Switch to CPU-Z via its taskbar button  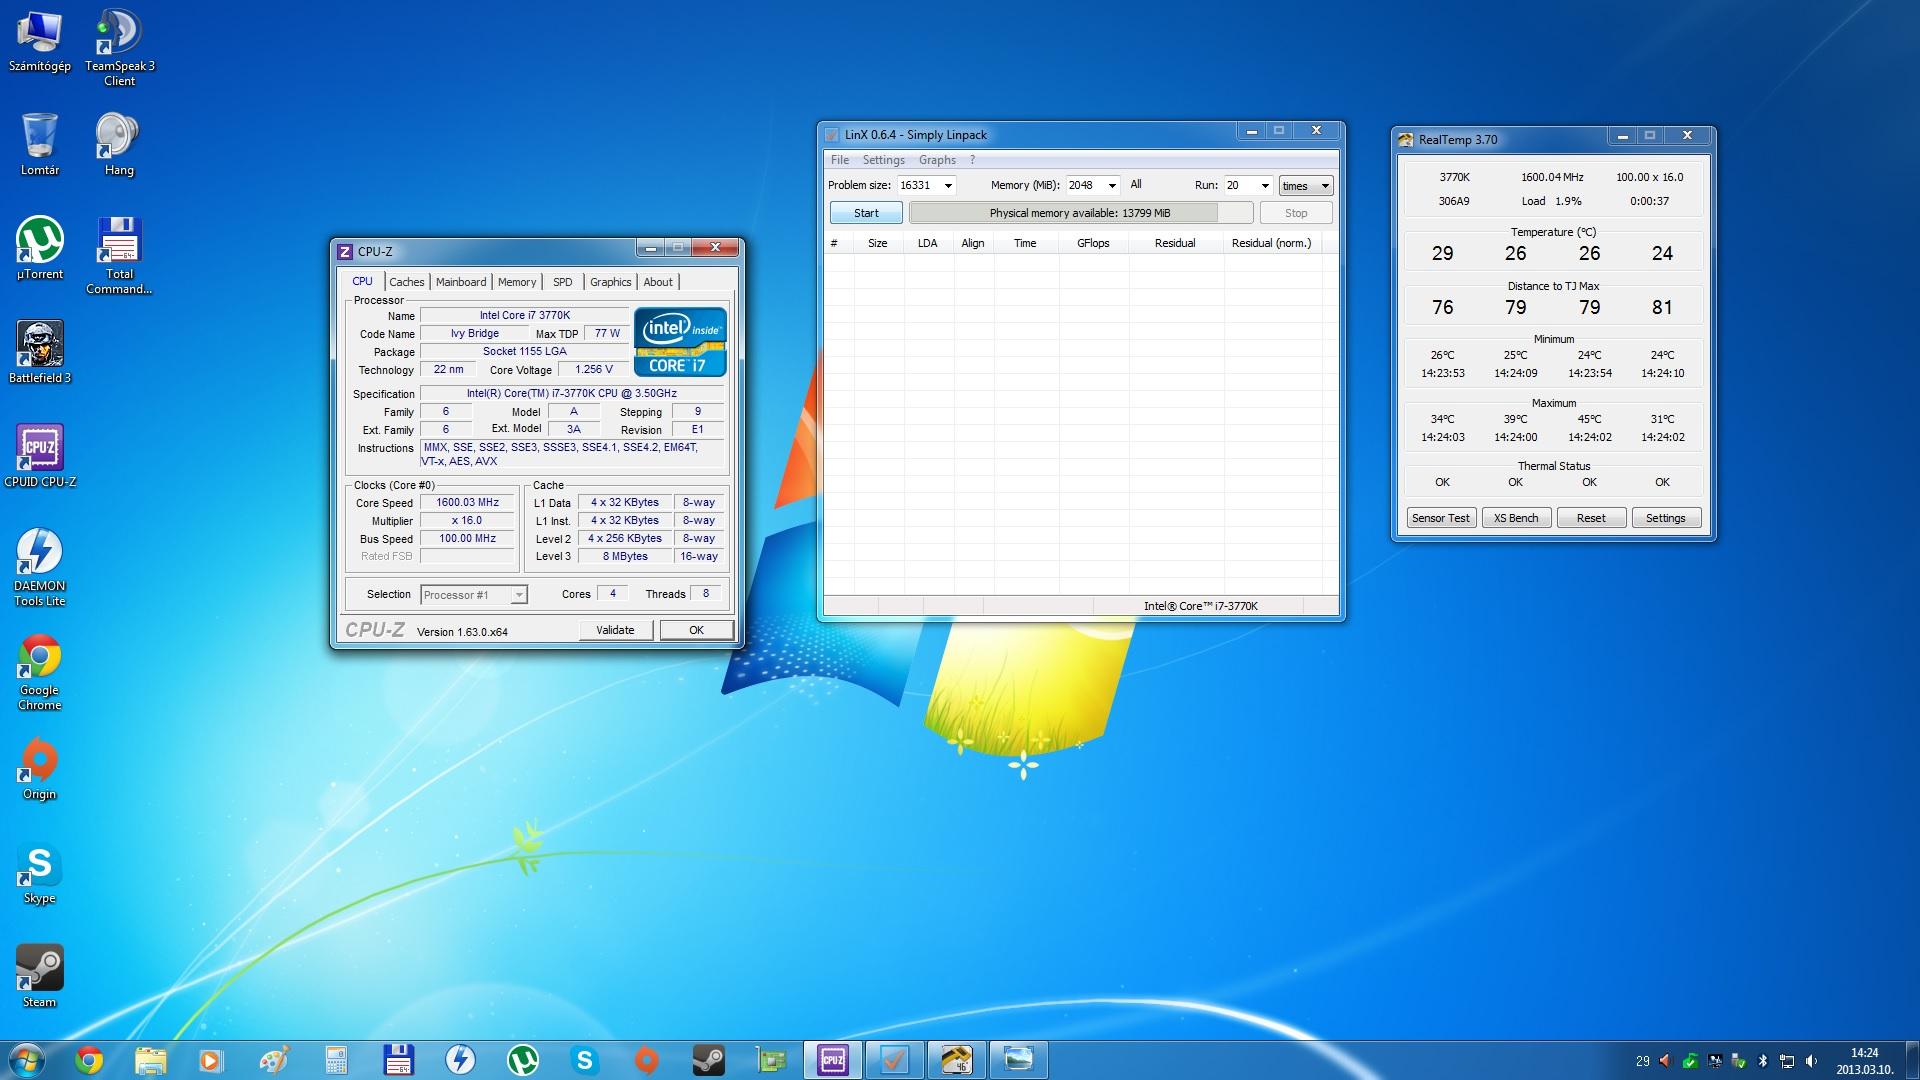point(832,1060)
